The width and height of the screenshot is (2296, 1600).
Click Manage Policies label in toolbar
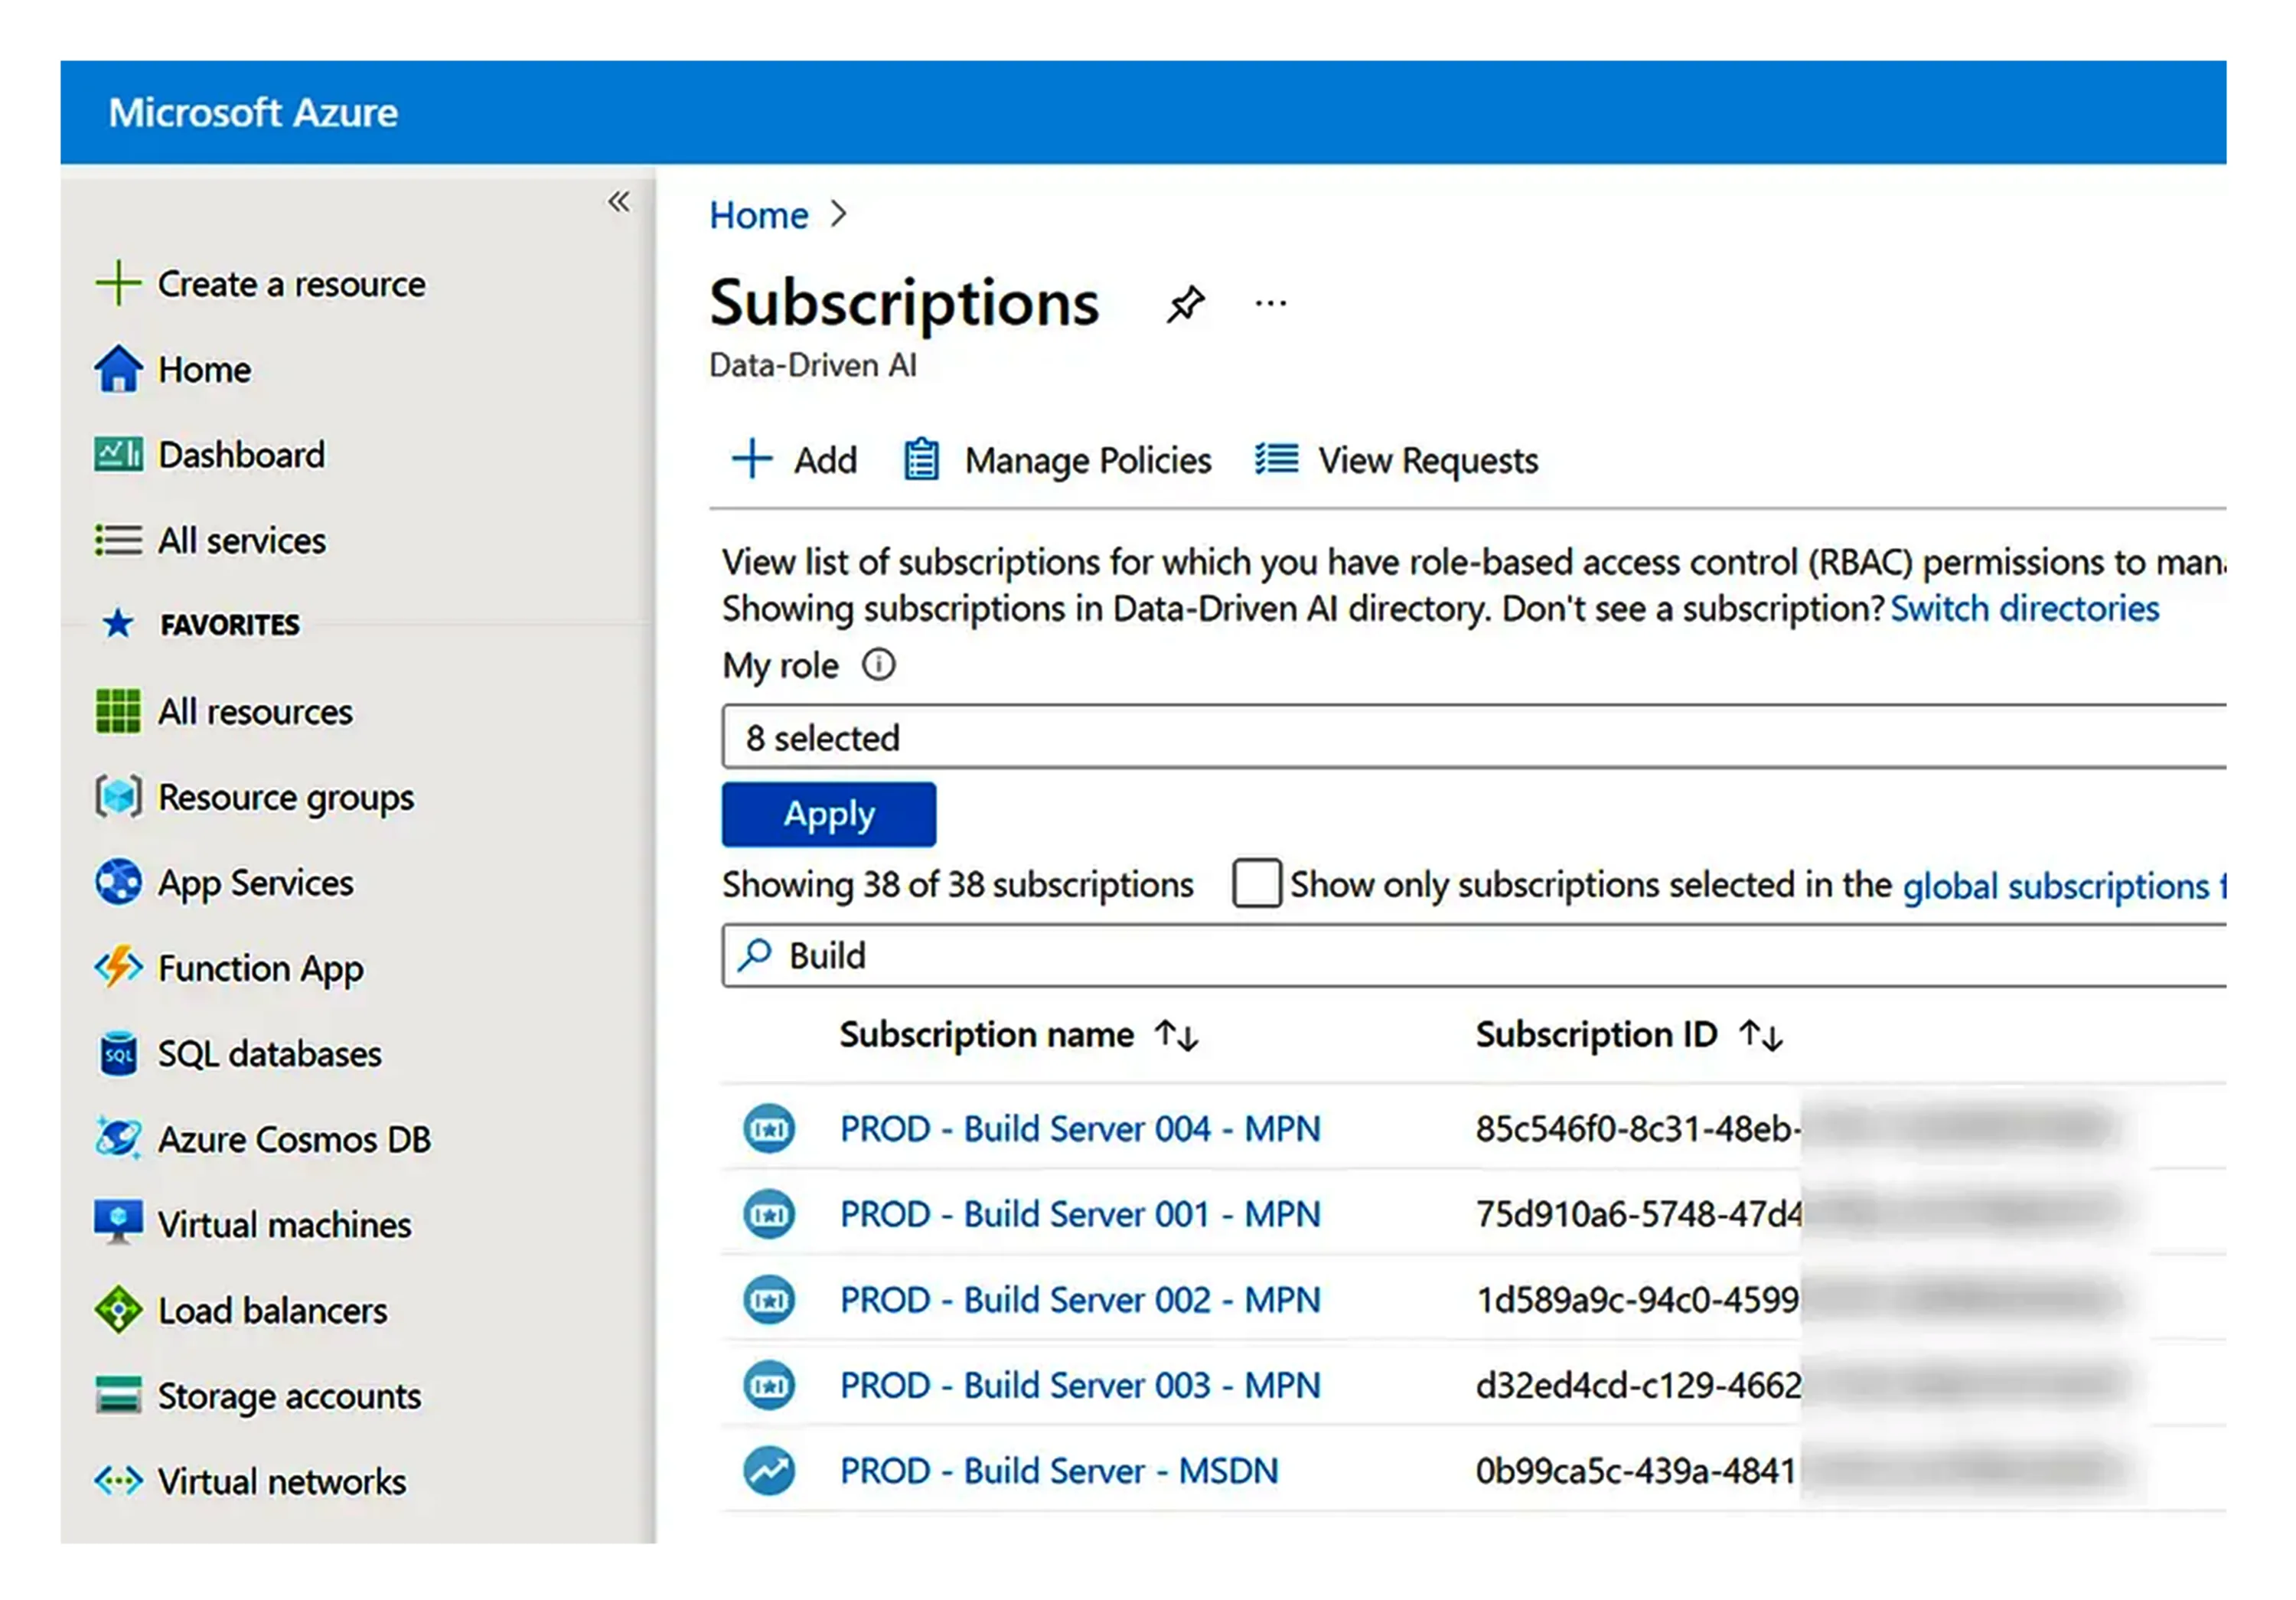(1088, 460)
